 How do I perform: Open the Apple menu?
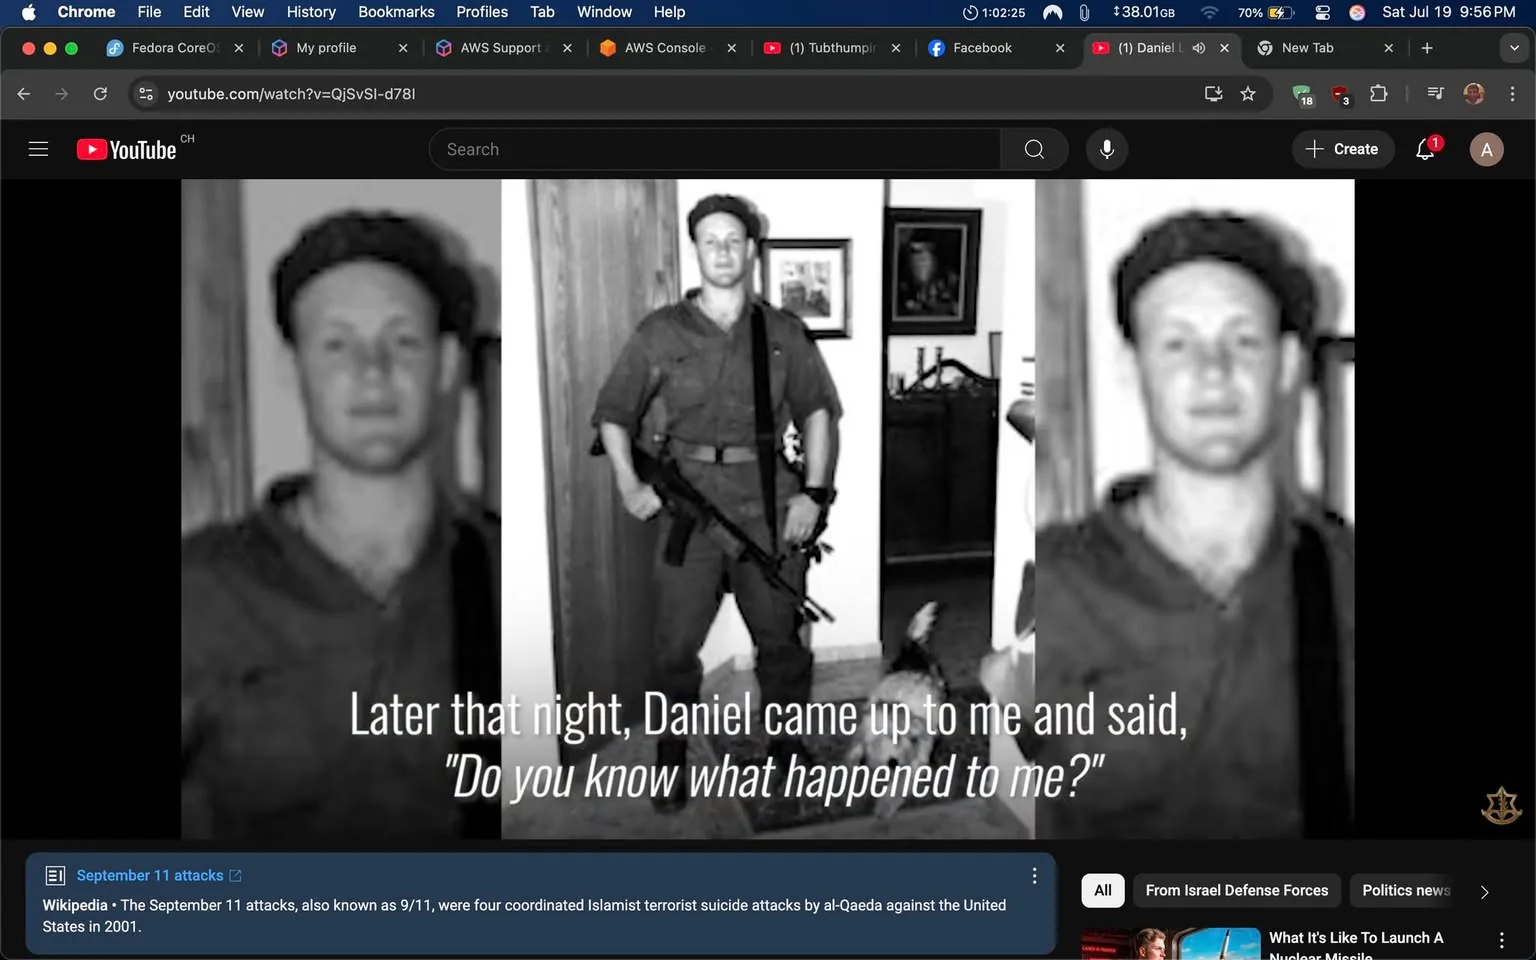(x=28, y=12)
